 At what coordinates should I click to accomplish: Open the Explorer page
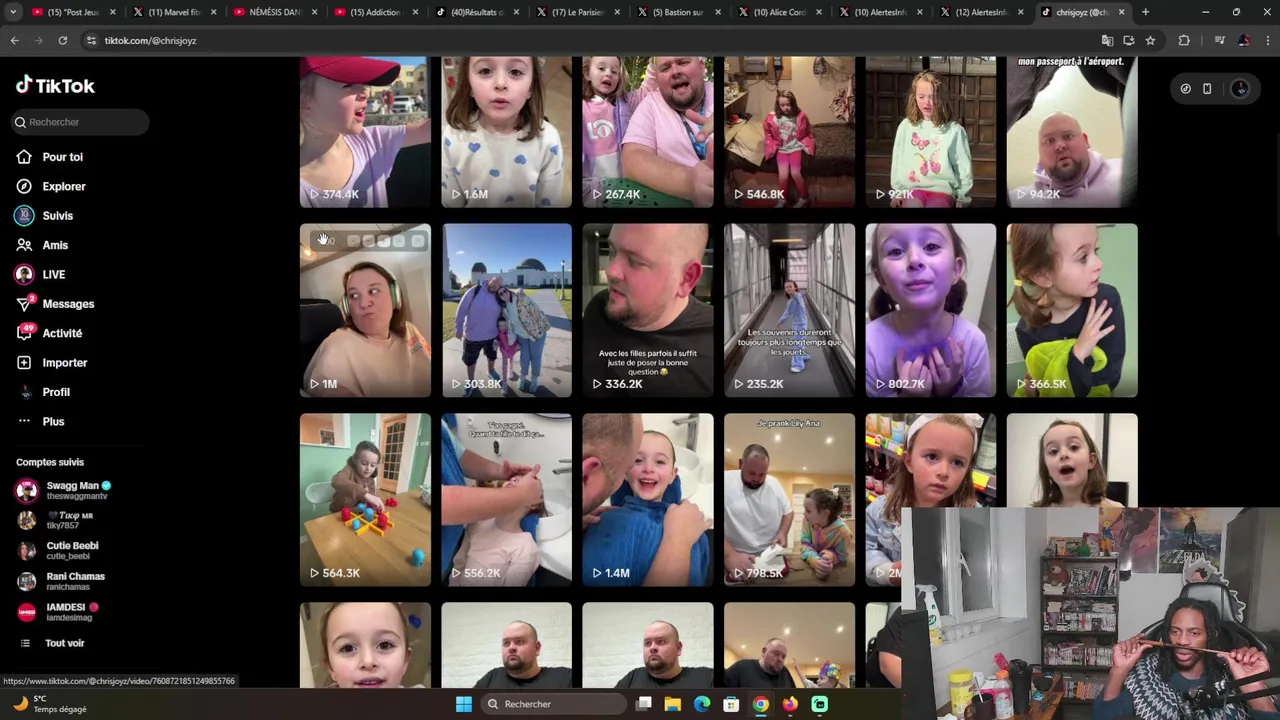51,186
